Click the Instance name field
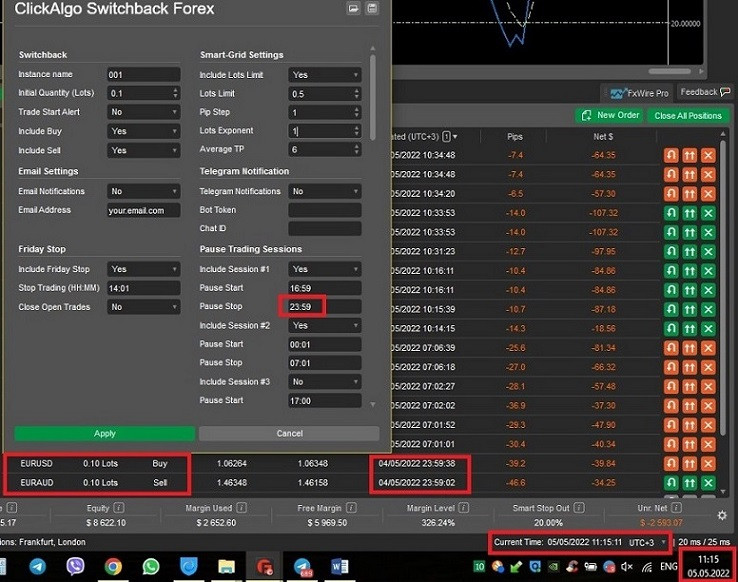 pyautogui.click(x=144, y=75)
